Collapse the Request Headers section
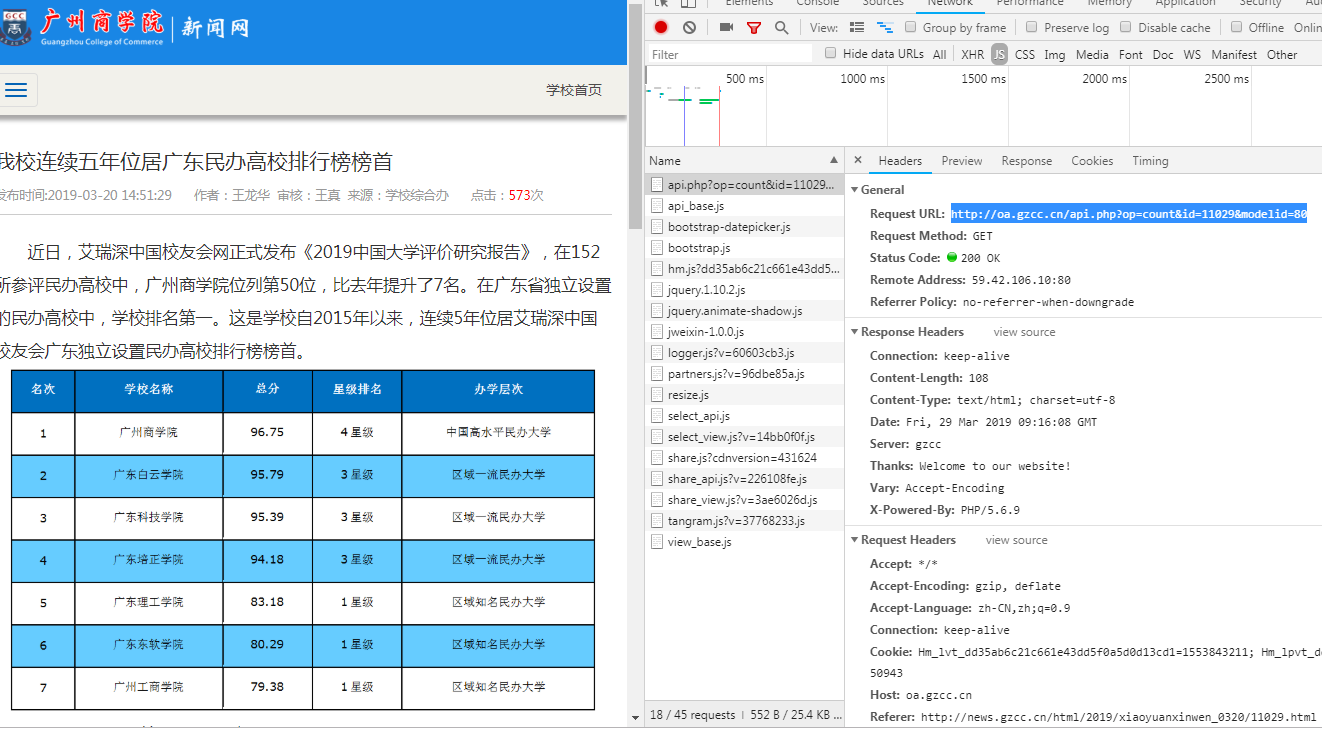Screen dimensions: 1322x733 click(x=855, y=540)
